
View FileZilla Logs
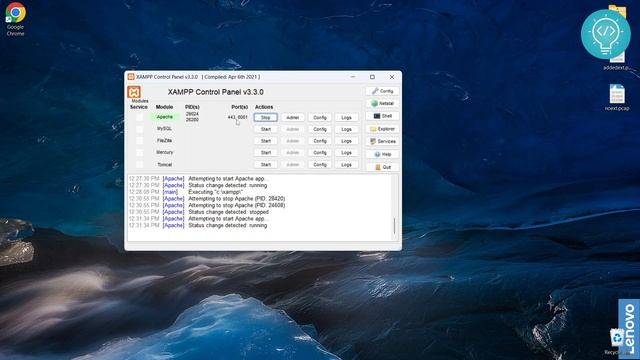(x=347, y=141)
